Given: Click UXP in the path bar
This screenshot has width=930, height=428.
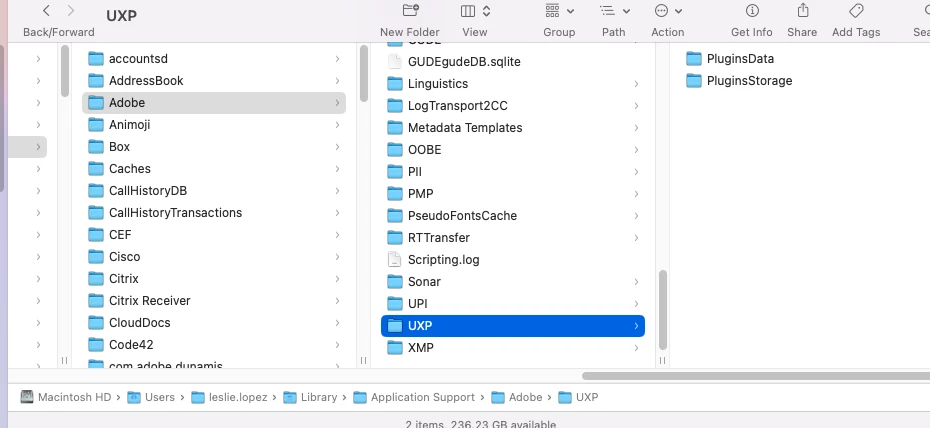Looking at the screenshot, I should [x=578, y=397].
